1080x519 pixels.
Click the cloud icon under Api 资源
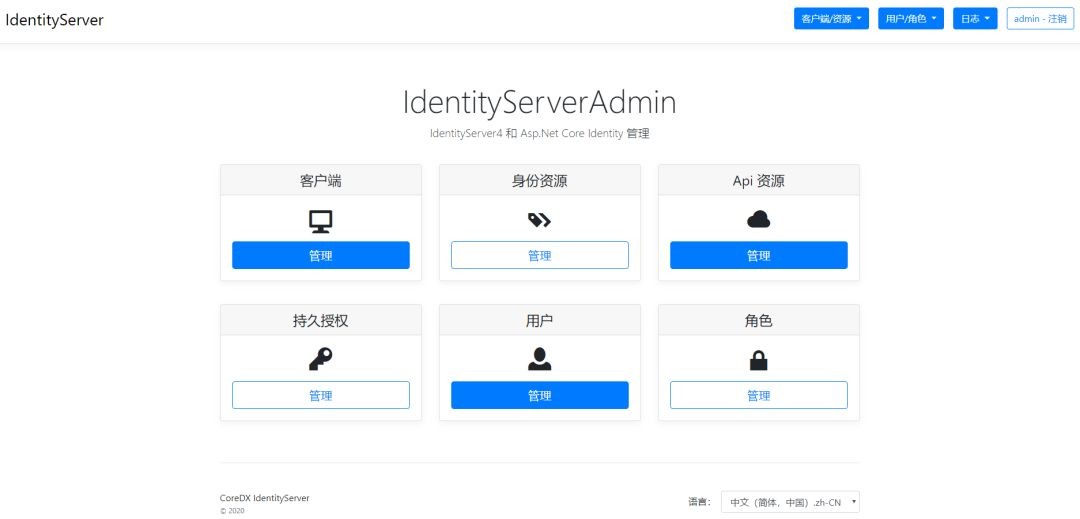[758, 220]
